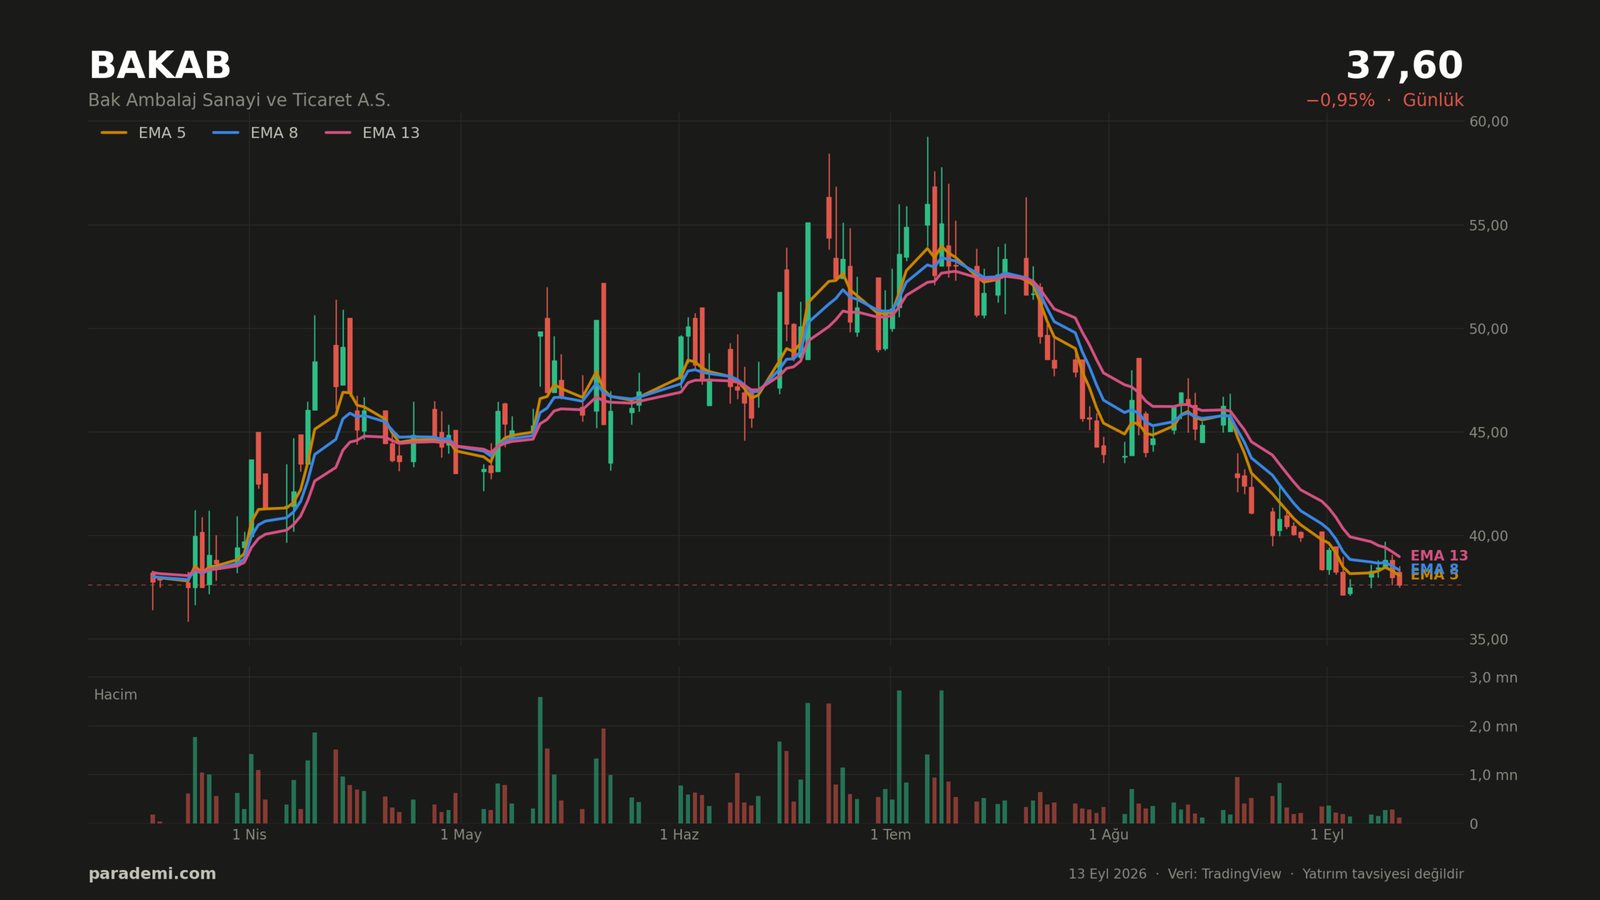Image resolution: width=1600 pixels, height=900 pixels.
Task: Click the 1 May date axis label
Action: click(x=461, y=835)
